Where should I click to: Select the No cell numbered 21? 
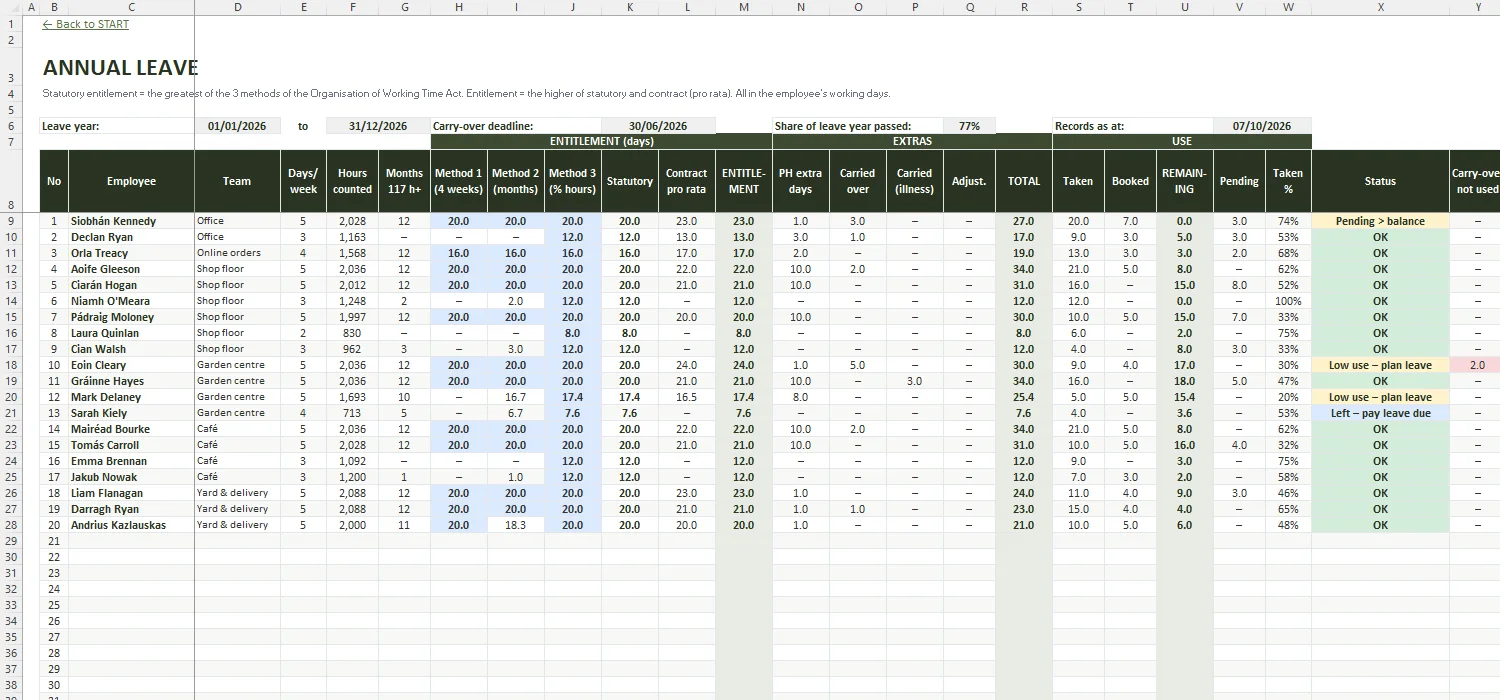point(54,541)
